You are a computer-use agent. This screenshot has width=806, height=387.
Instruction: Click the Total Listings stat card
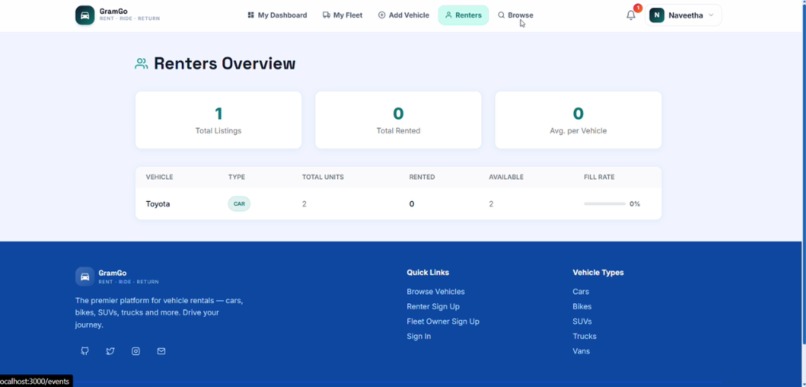tap(218, 120)
